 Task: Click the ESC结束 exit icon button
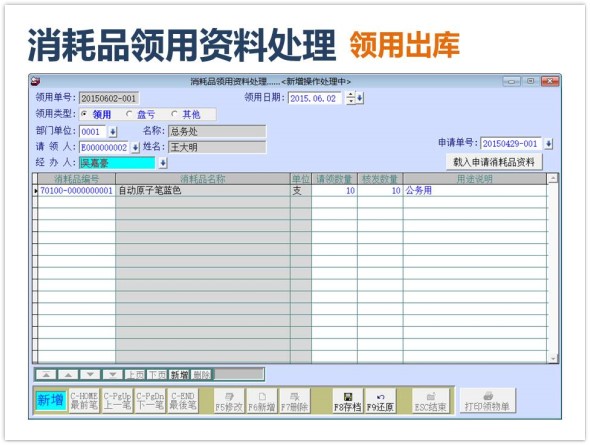[x=431, y=401]
